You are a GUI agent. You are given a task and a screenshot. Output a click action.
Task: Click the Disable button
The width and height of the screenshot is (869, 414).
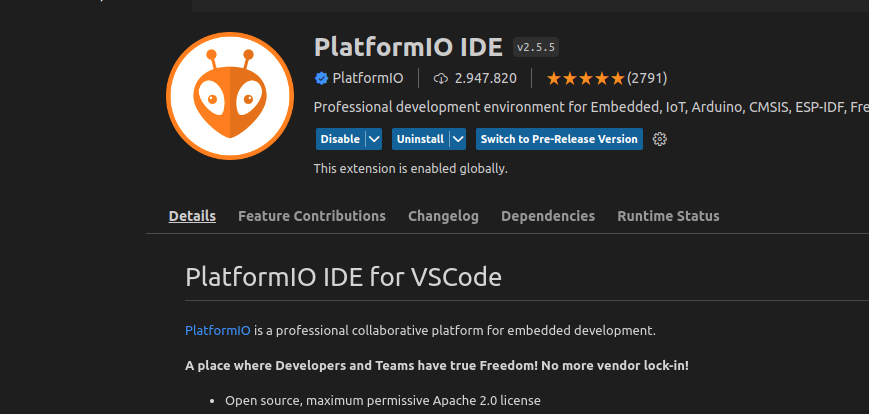coord(340,139)
